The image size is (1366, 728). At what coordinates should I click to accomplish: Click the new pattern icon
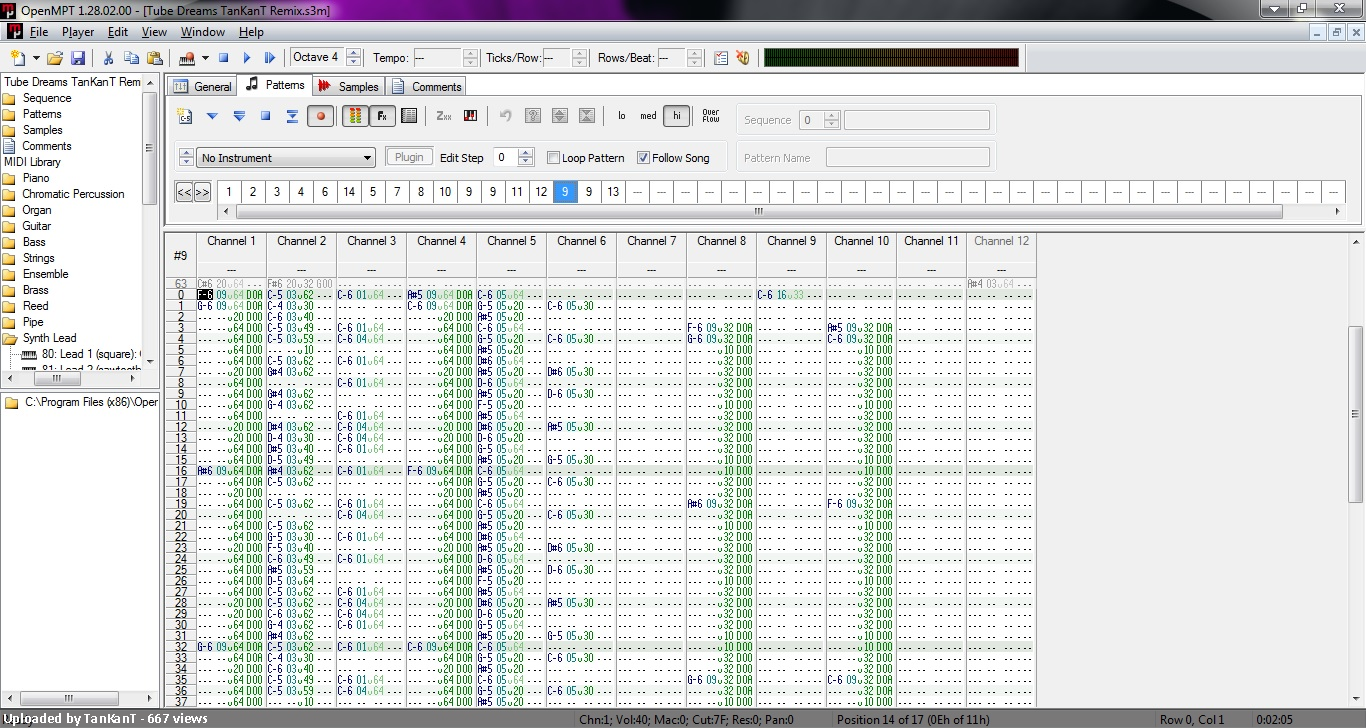(184, 116)
